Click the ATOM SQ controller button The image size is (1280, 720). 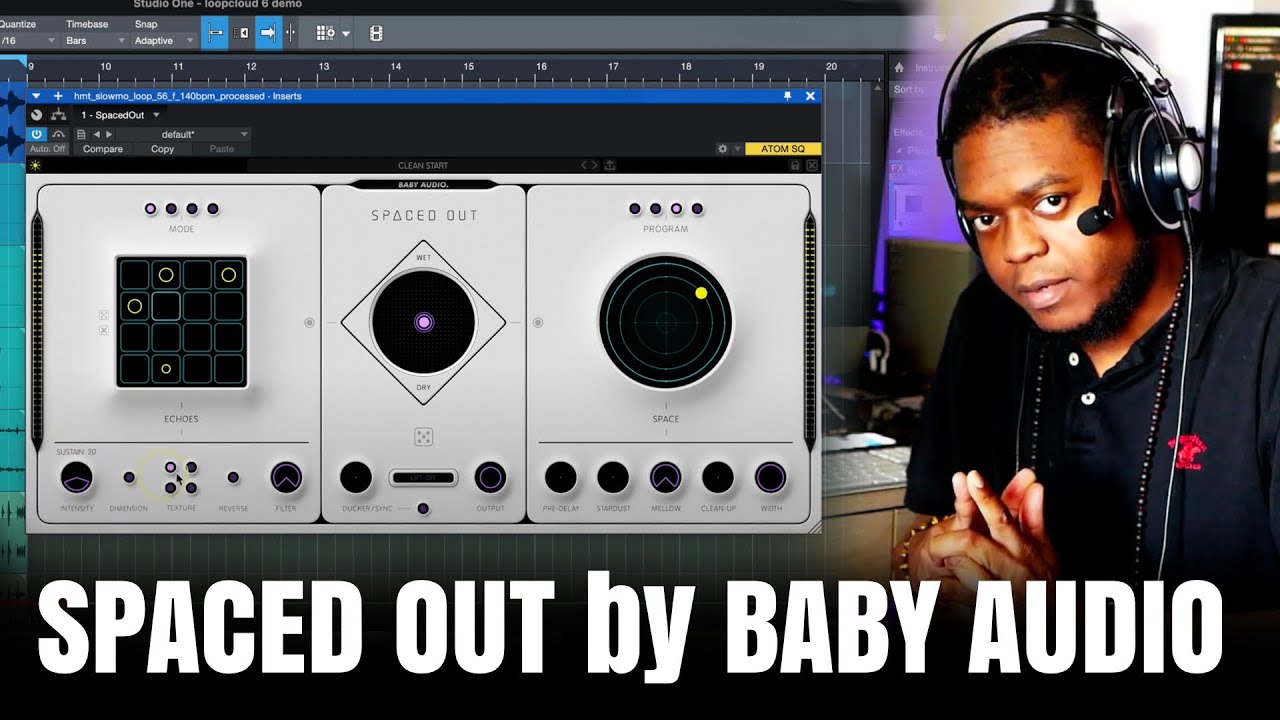(x=782, y=149)
